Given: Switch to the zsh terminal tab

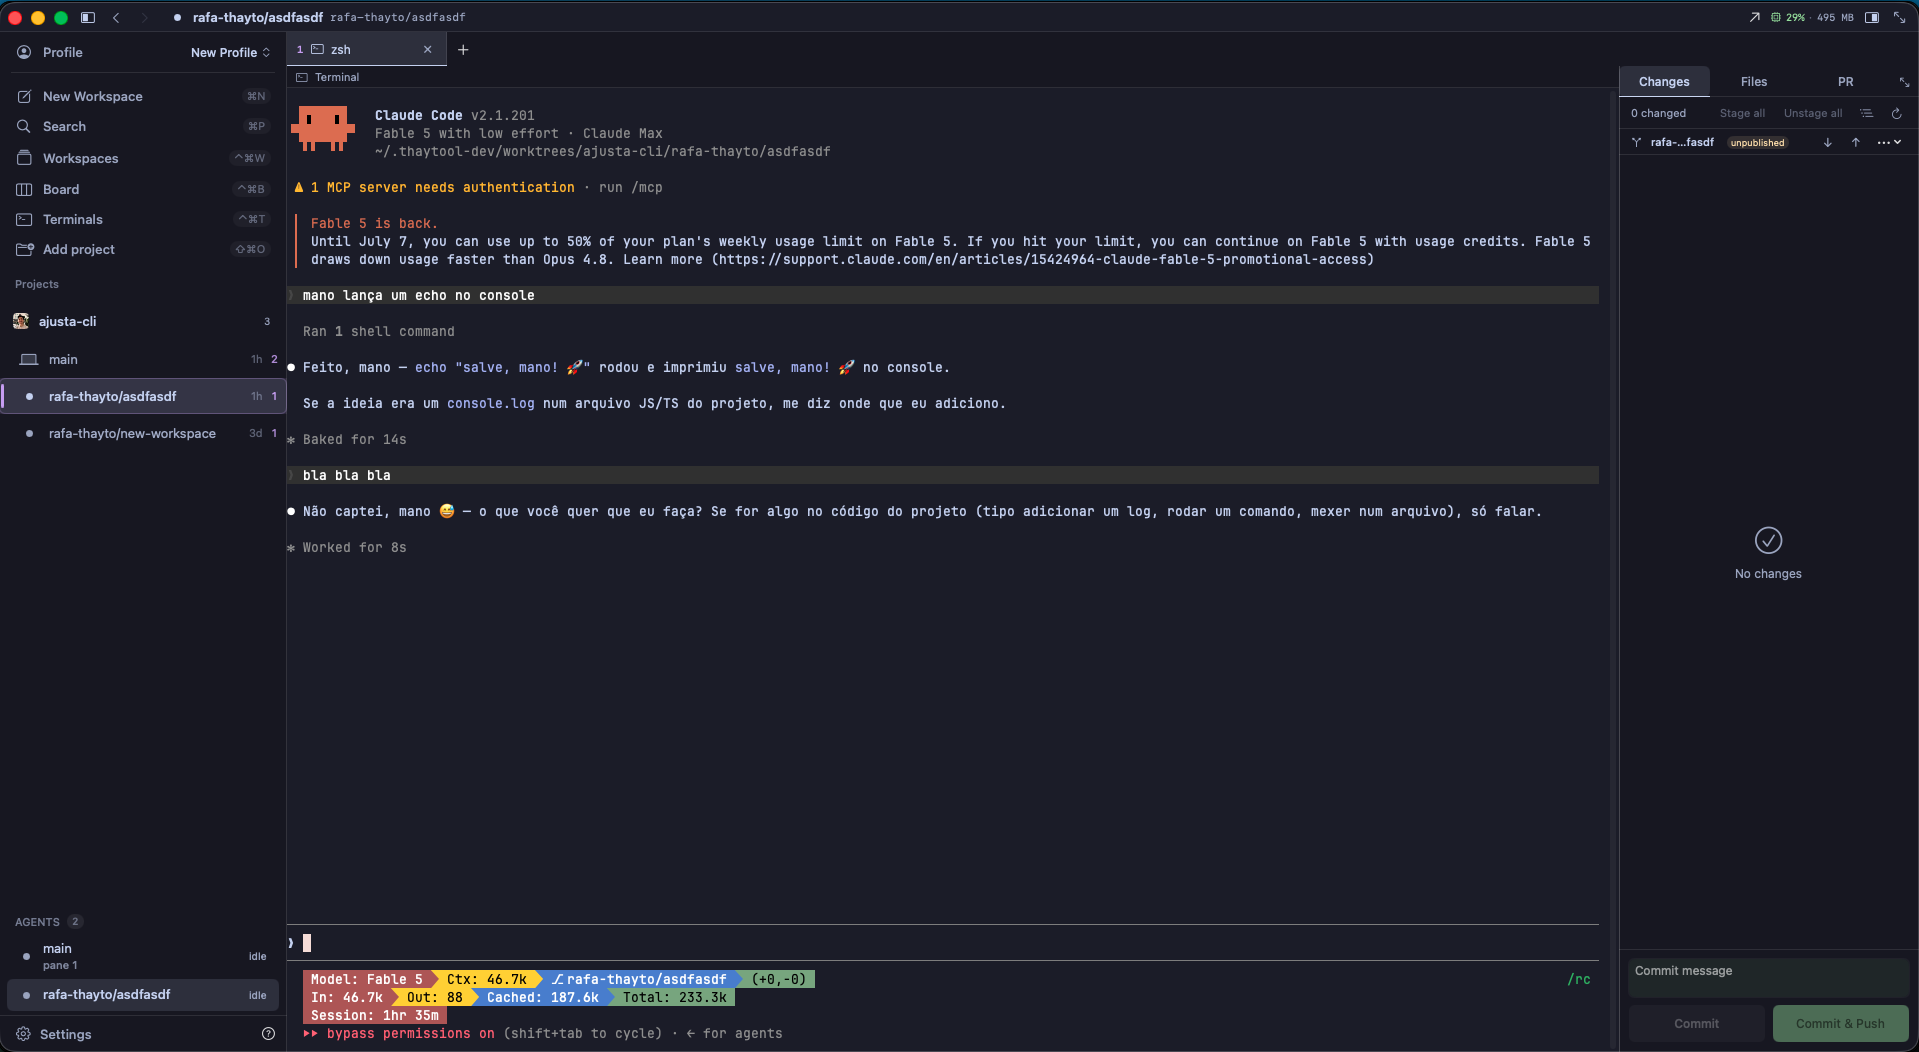Looking at the screenshot, I should pos(365,49).
